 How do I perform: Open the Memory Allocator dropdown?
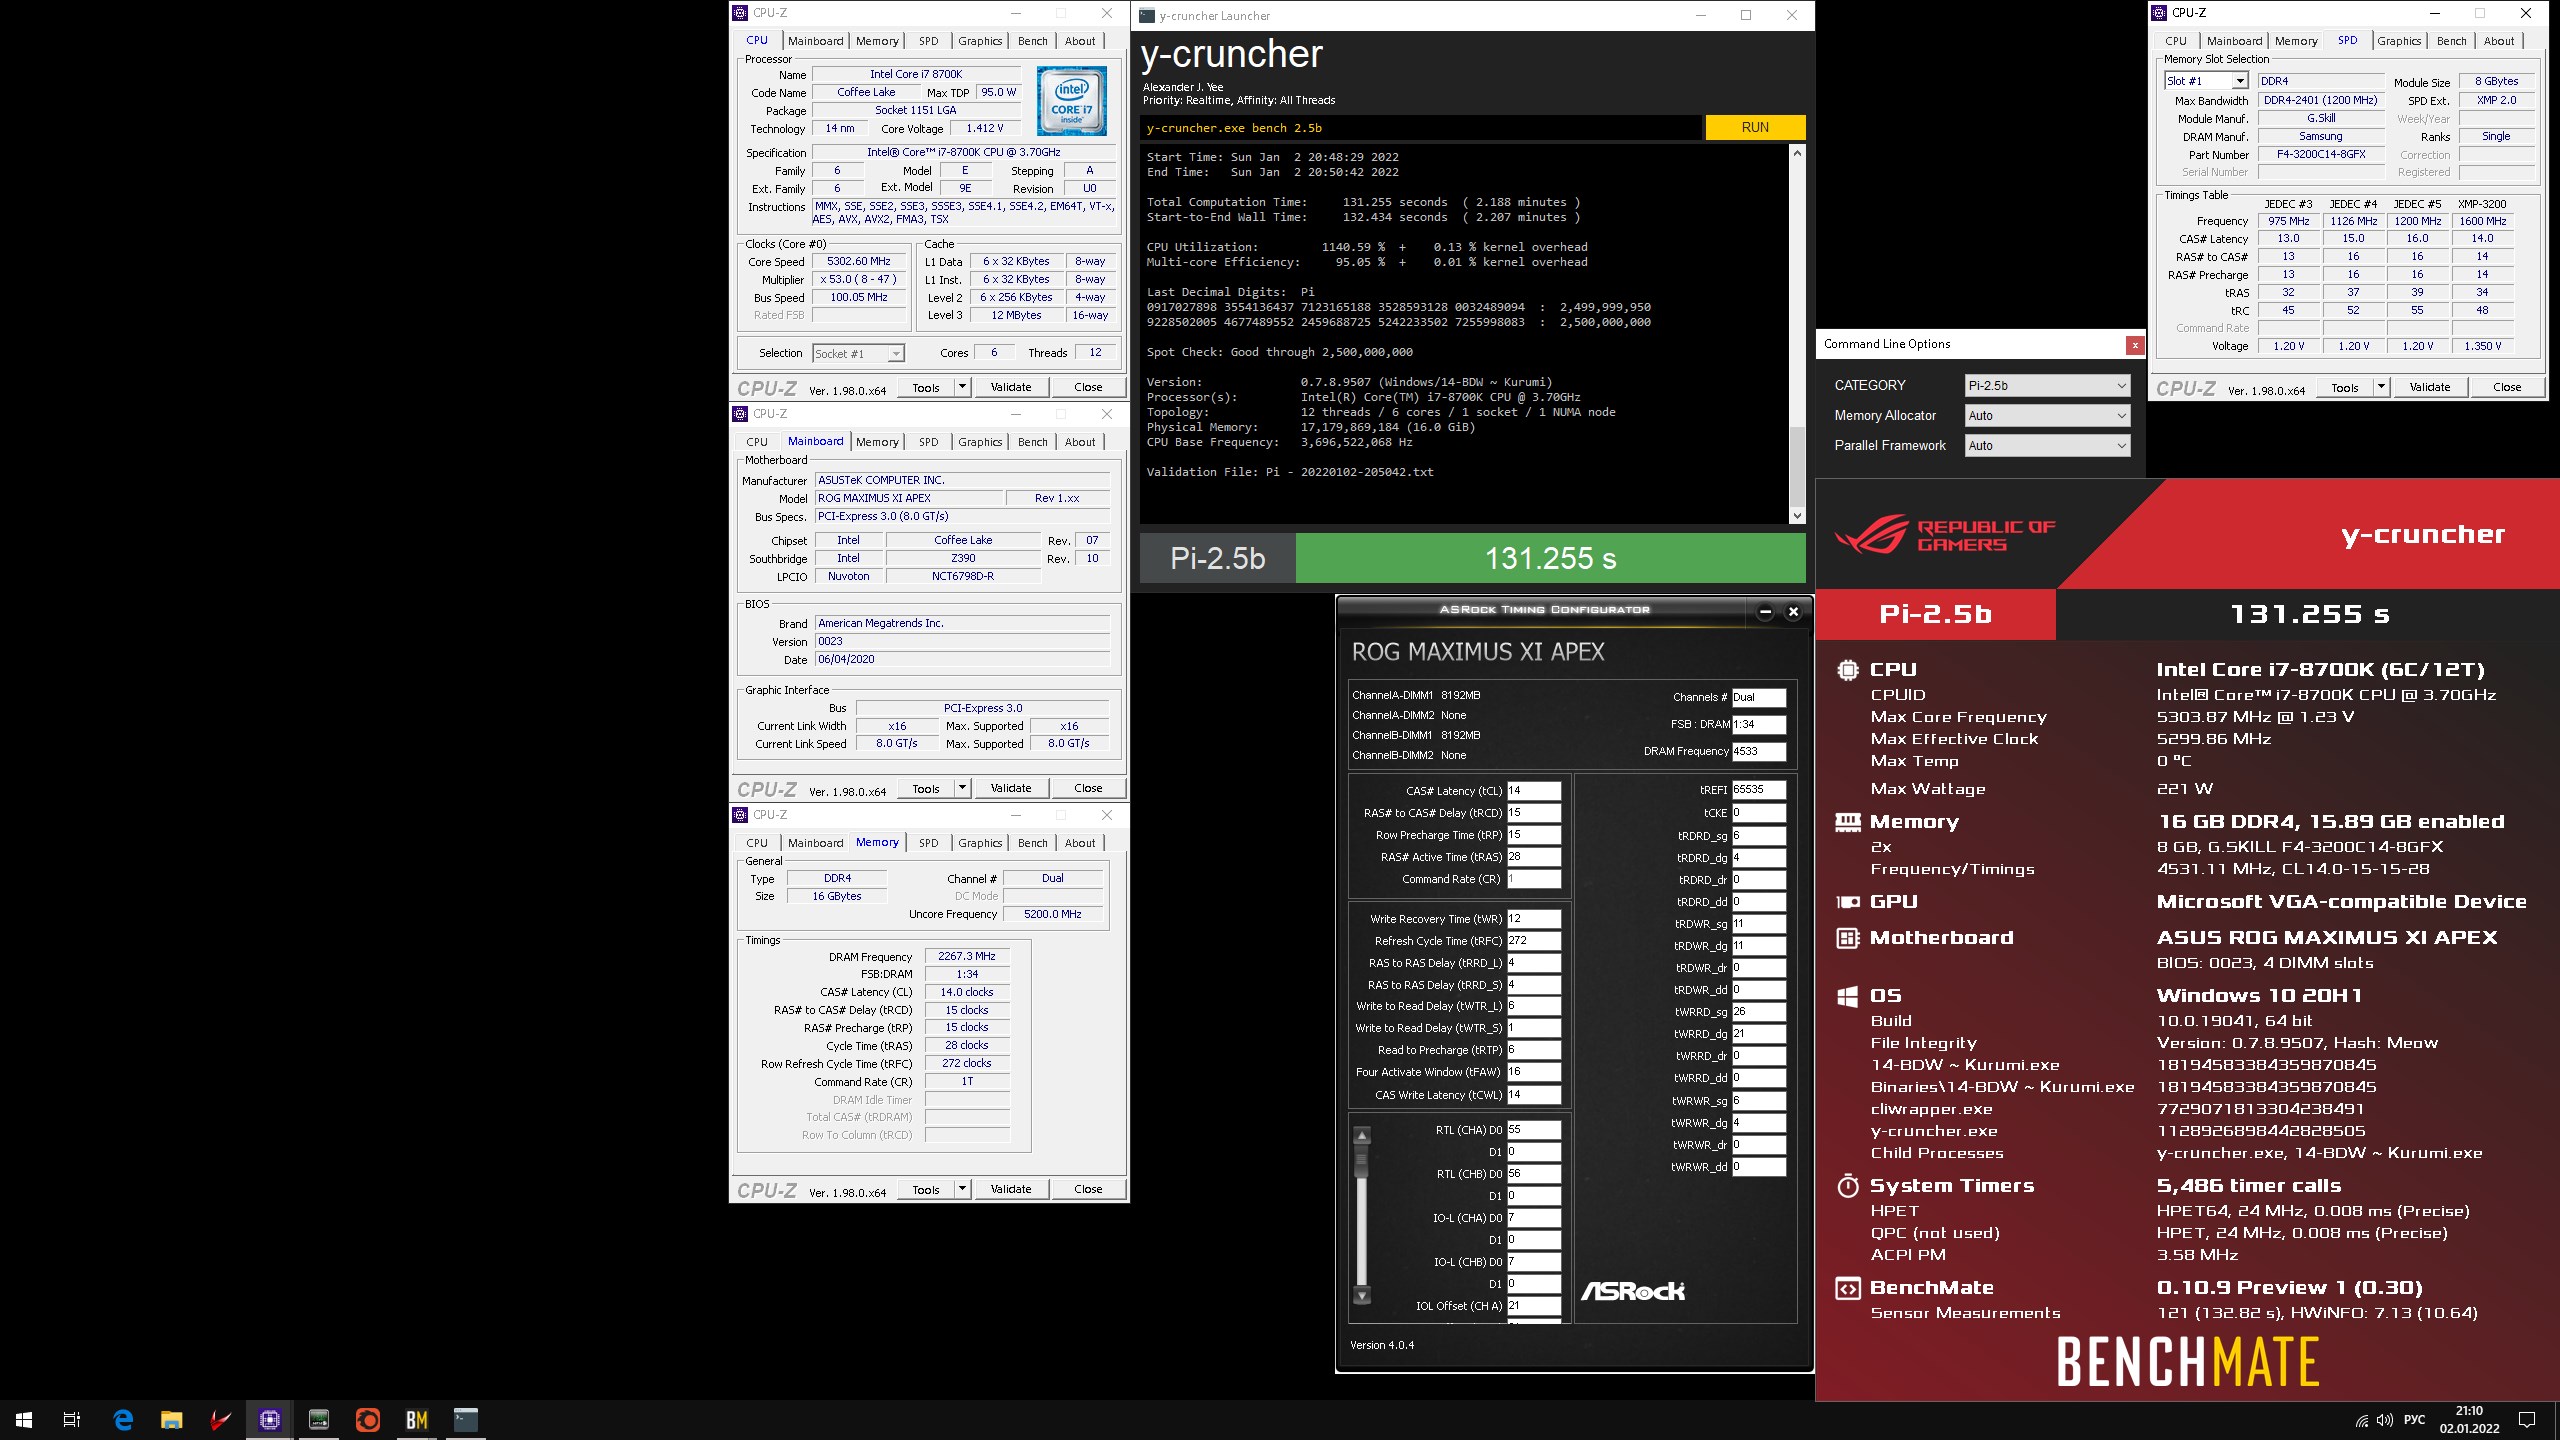click(x=2047, y=416)
